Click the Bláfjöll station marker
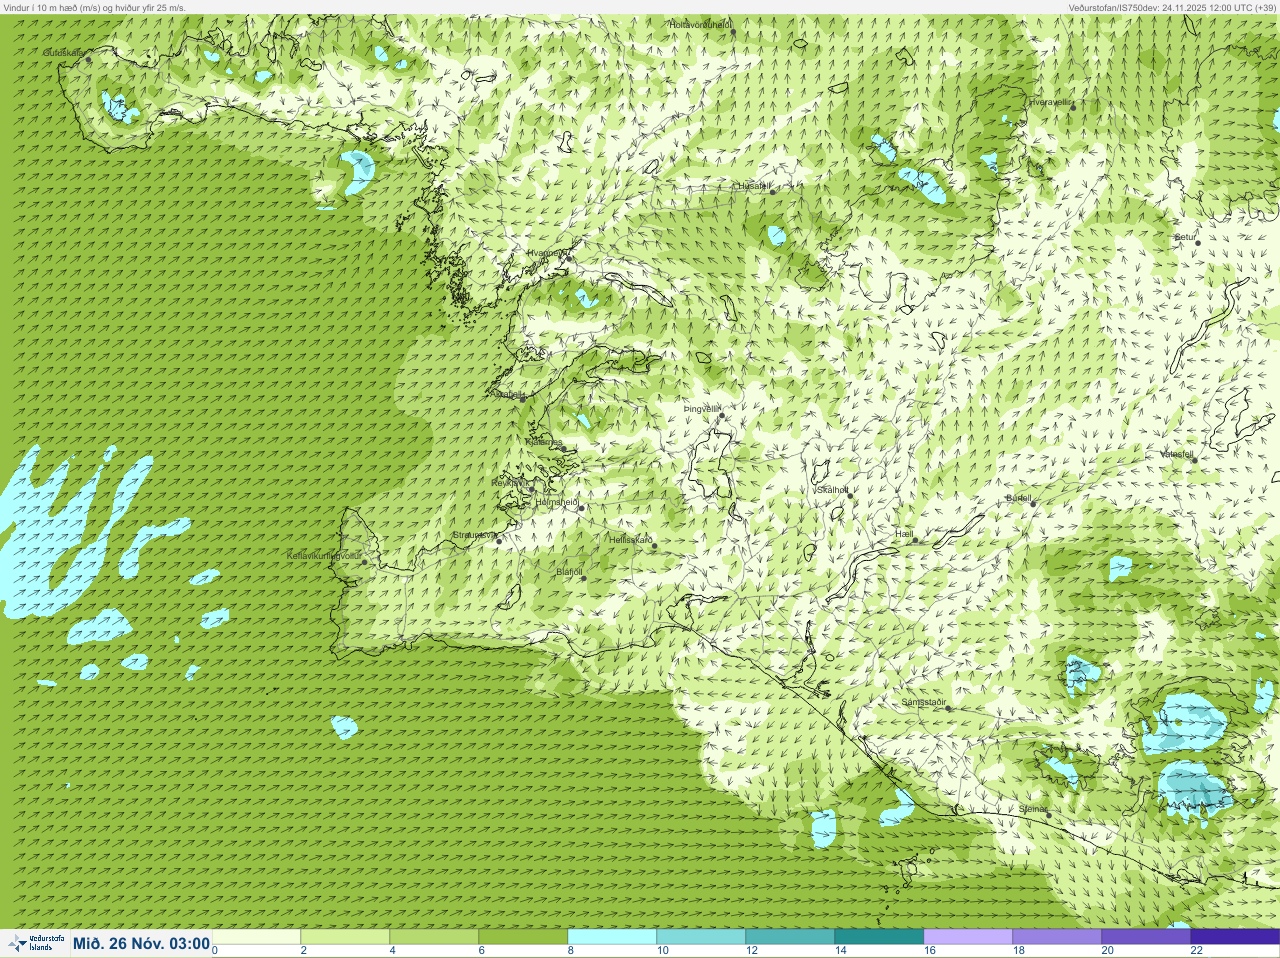The width and height of the screenshot is (1280, 958). [583, 578]
